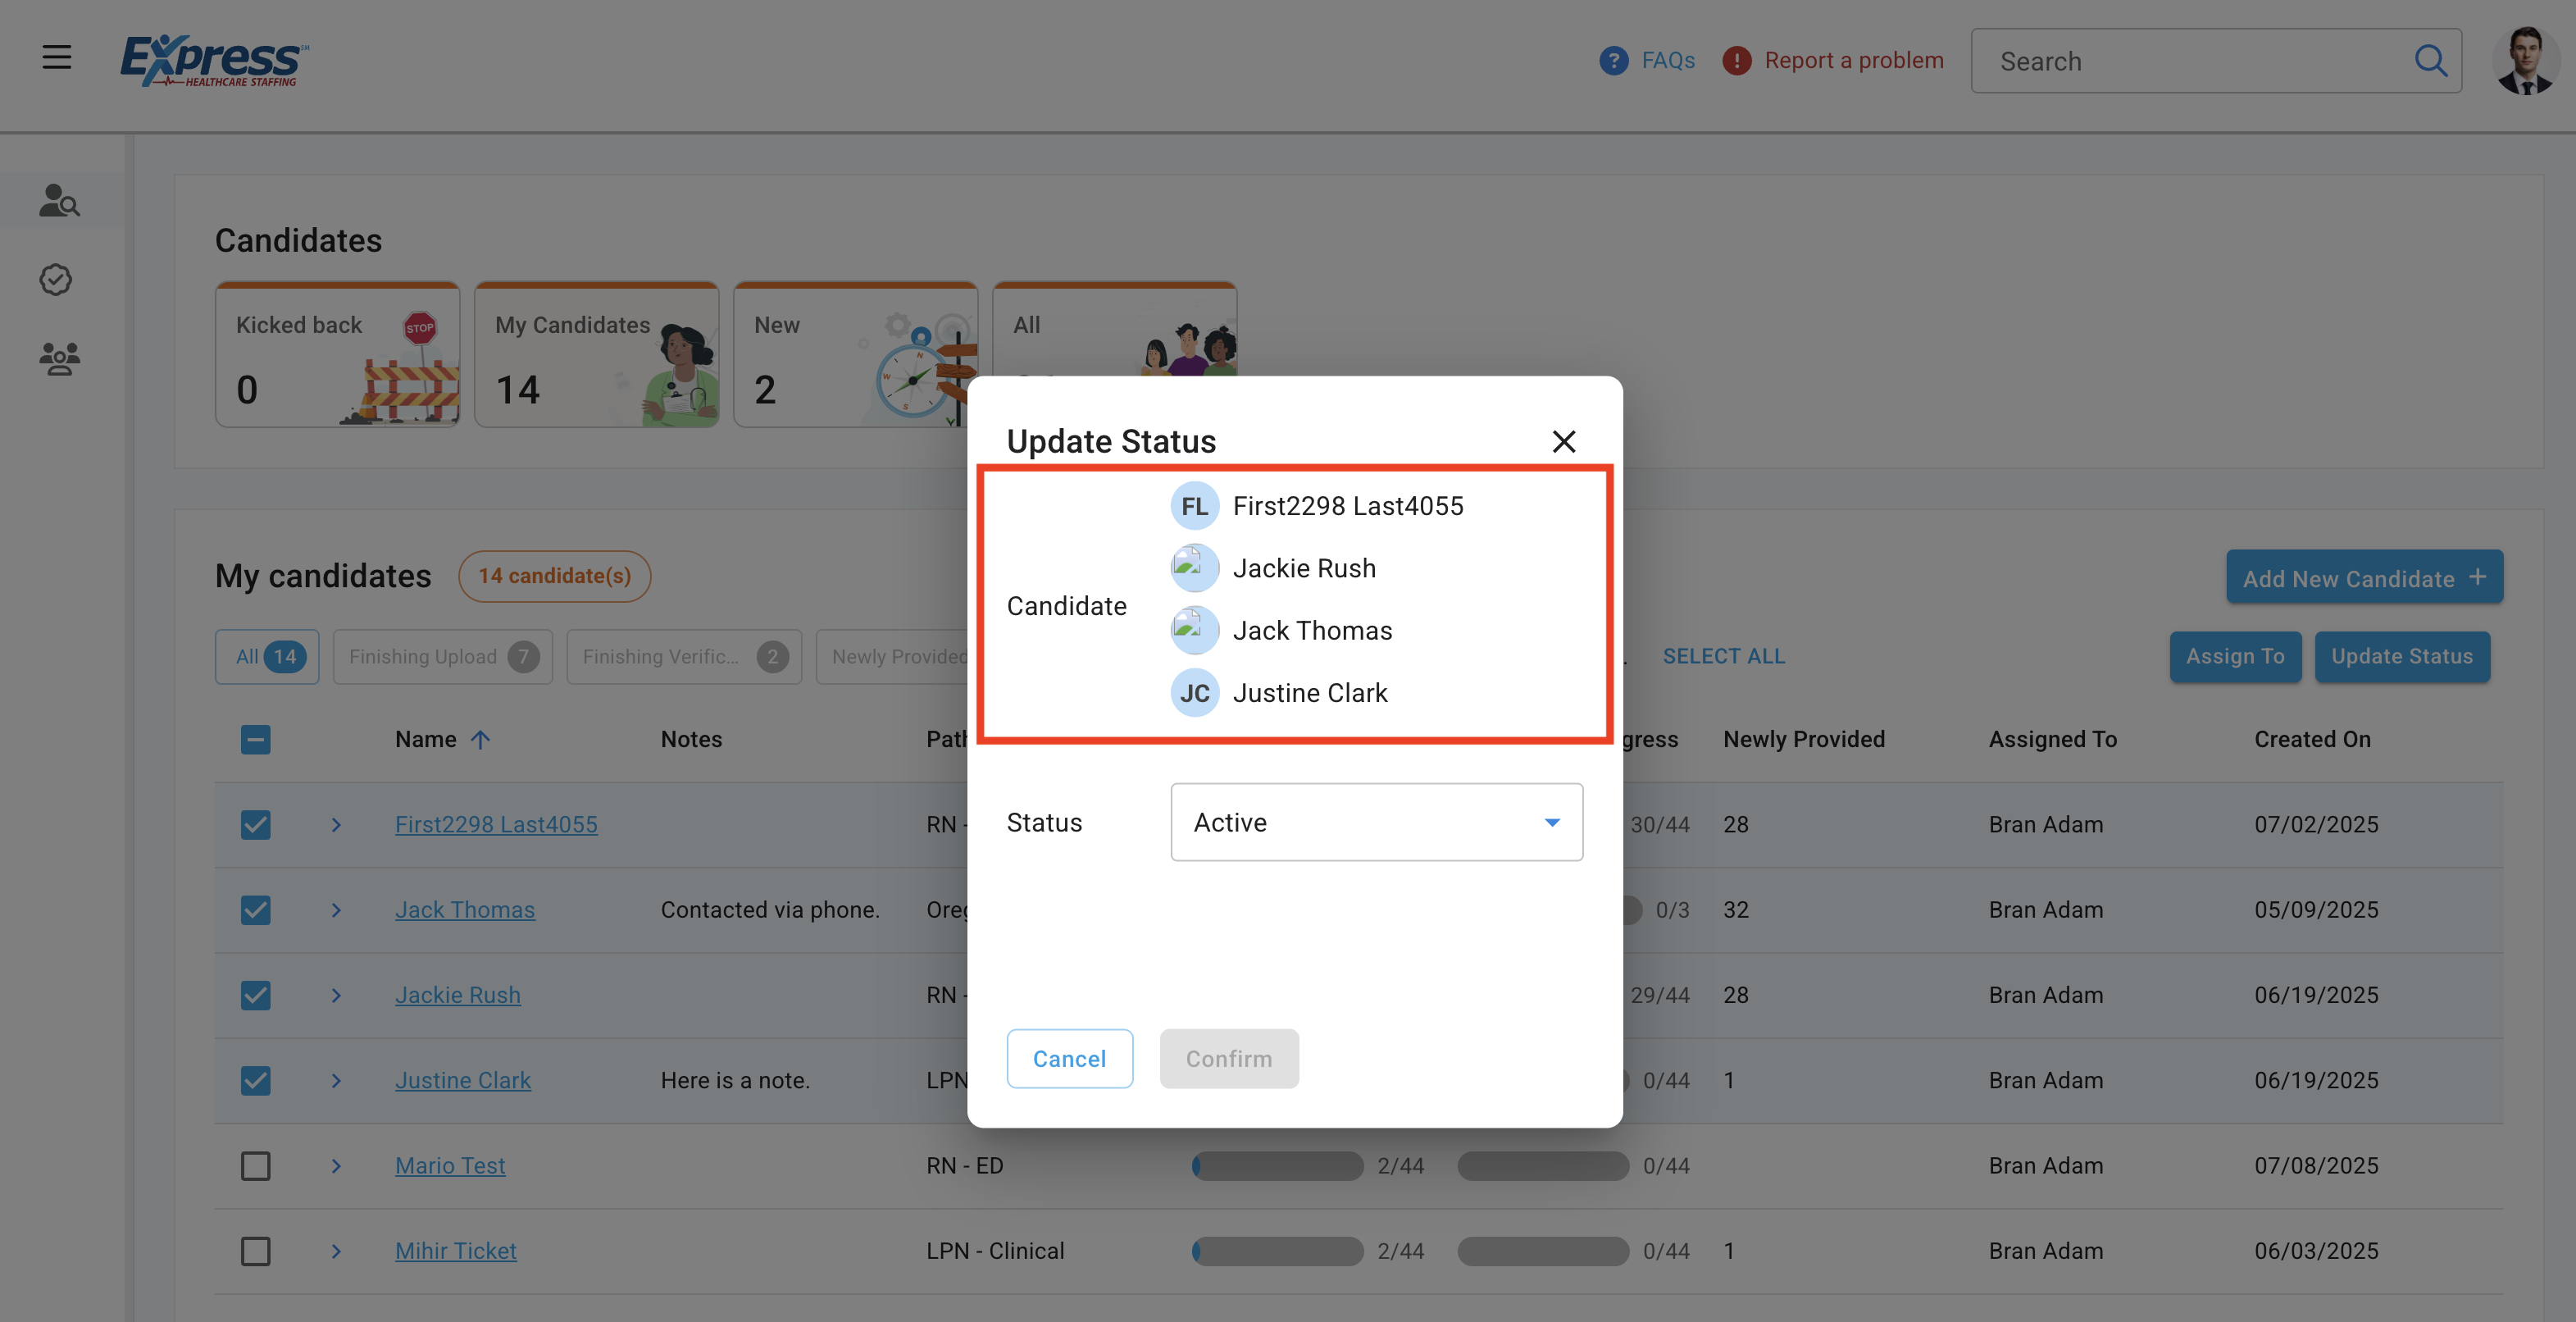Expand the Justine Clark row chevron
The image size is (2576, 1322).
[x=336, y=1081]
